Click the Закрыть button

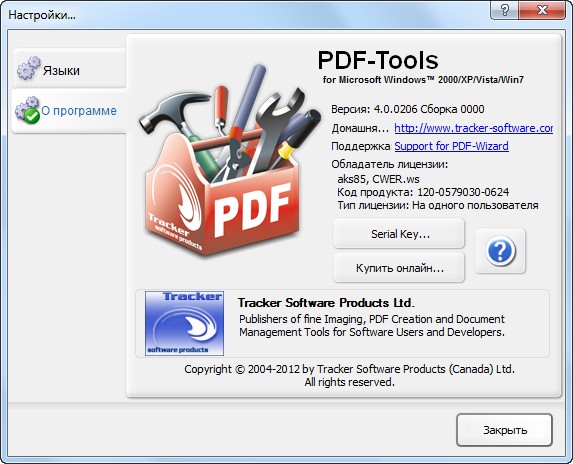click(504, 430)
